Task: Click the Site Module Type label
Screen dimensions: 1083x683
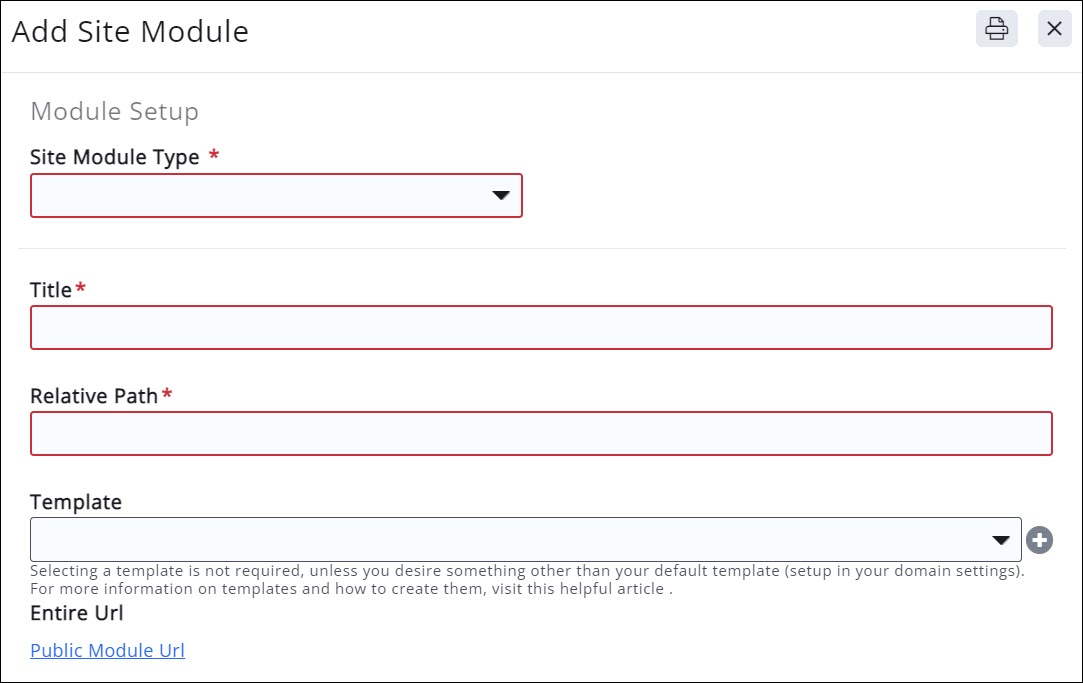Action: click(115, 157)
